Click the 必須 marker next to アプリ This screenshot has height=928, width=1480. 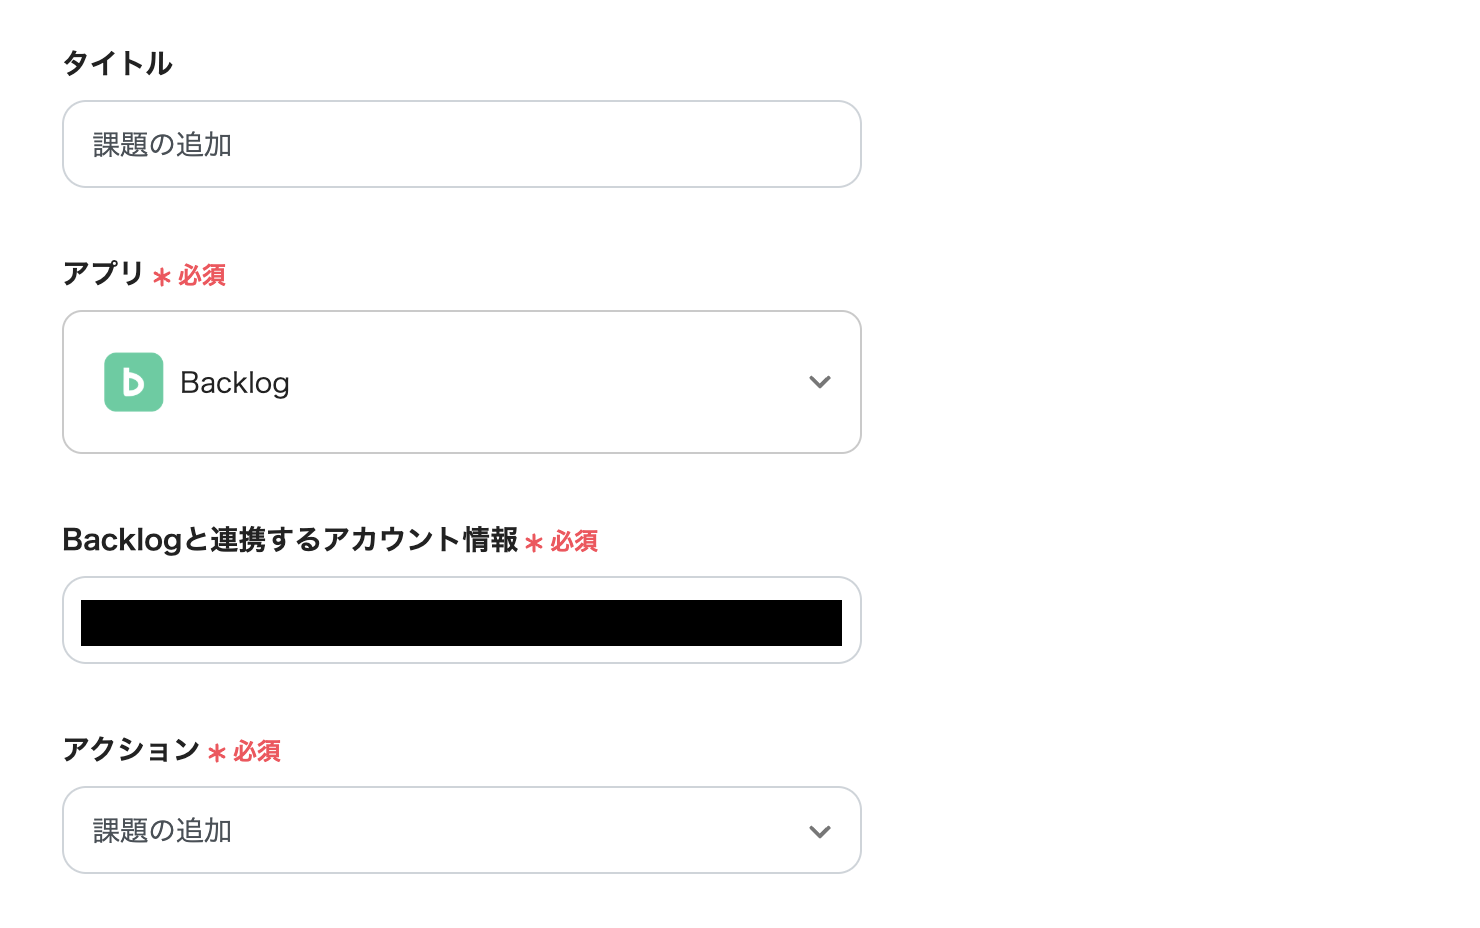click(202, 275)
